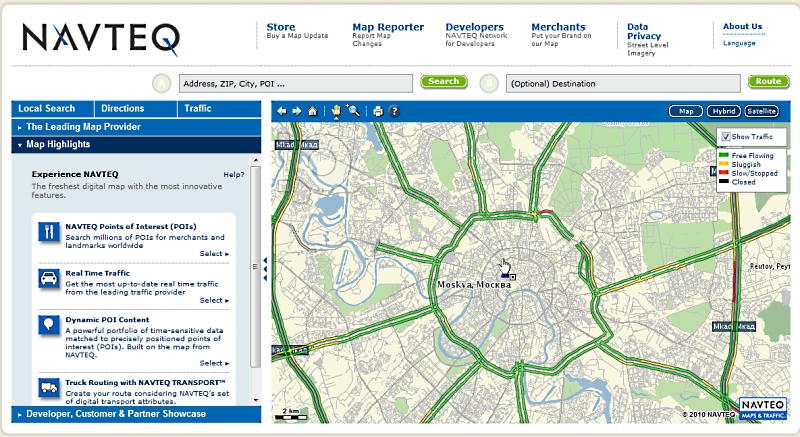Click scrollbar up arrow in side panel

click(256, 160)
